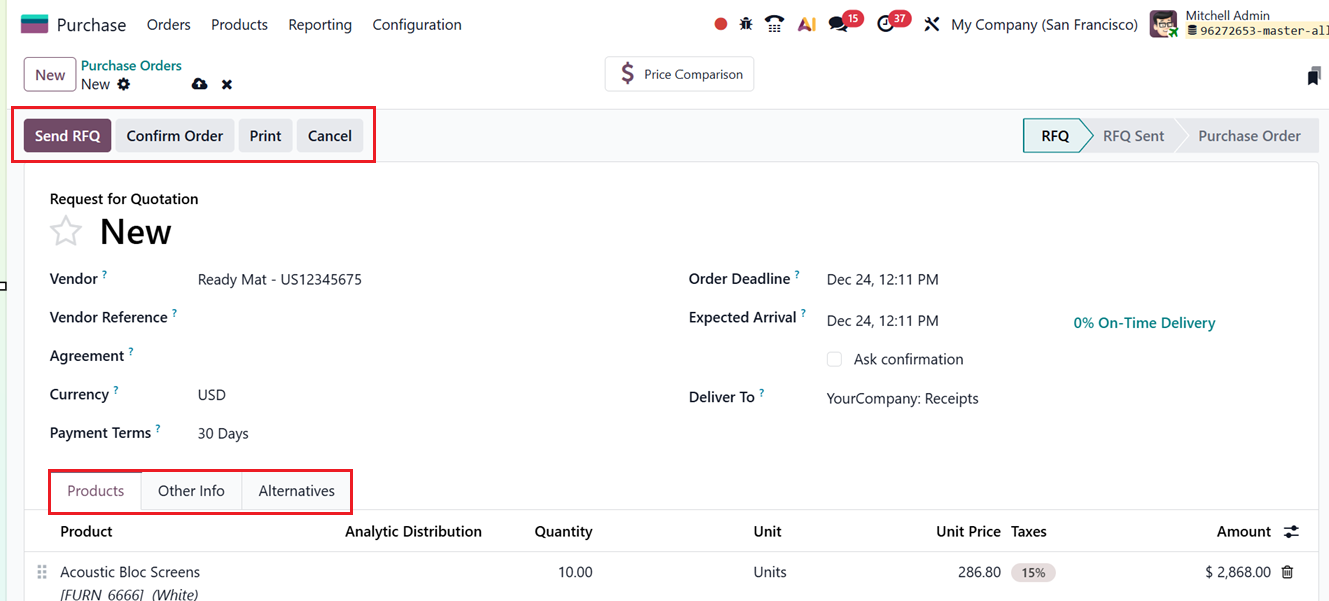The height and width of the screenshot is (601, 1329).
Task: Toggle the bookmark at top right
Action: [x=1313, y=75]
